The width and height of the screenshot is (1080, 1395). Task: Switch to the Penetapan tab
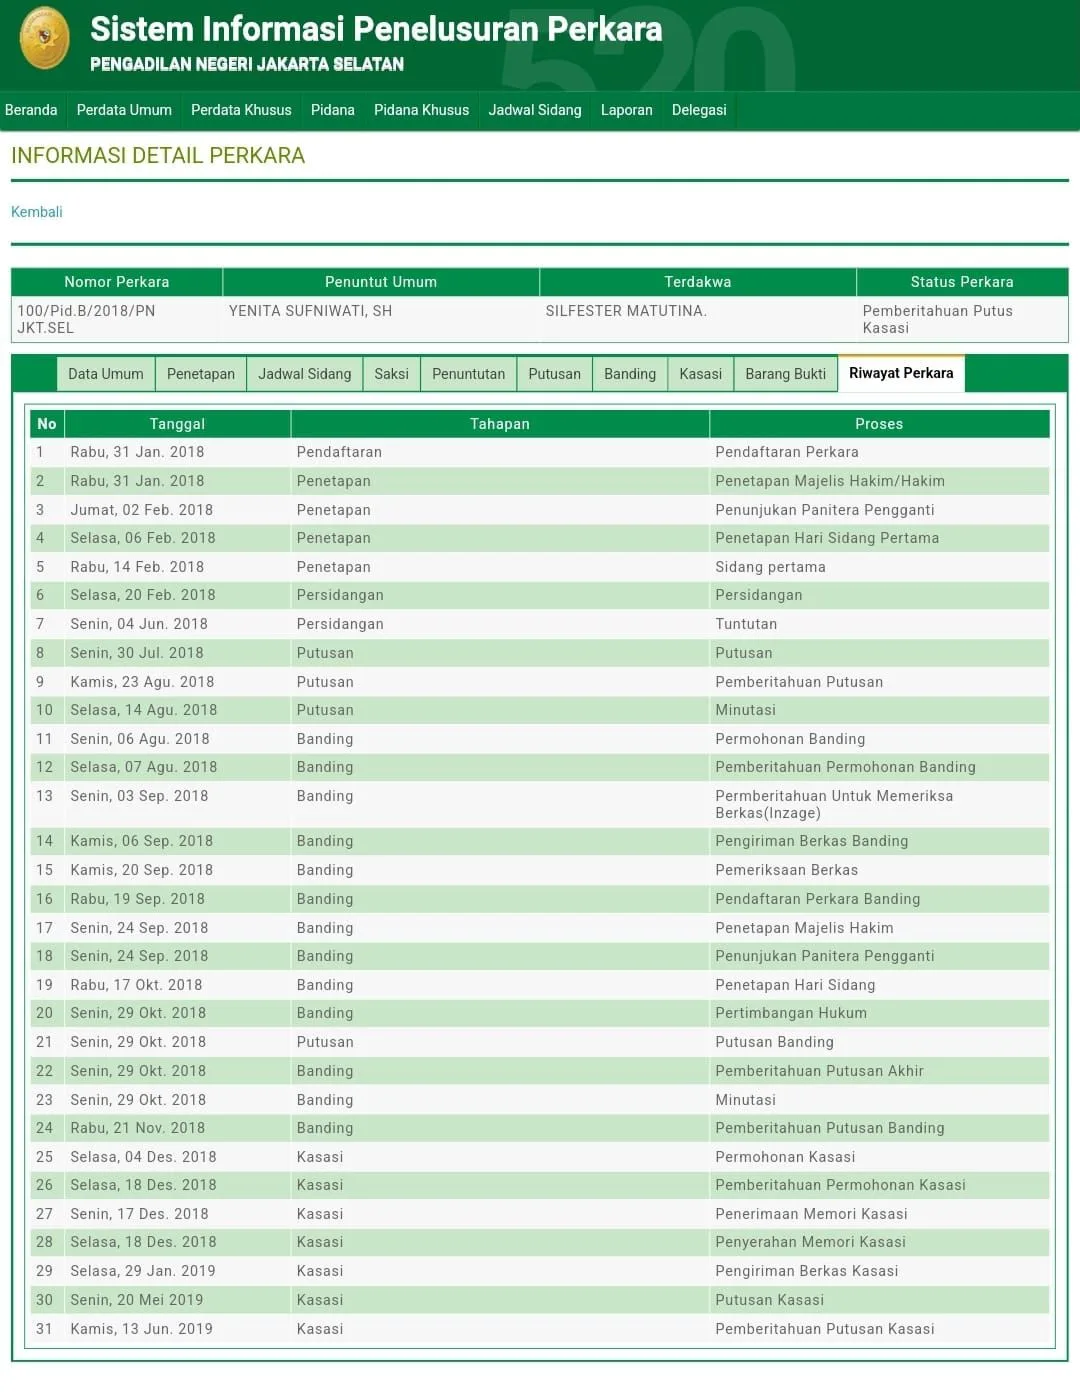tap(201, 374)
